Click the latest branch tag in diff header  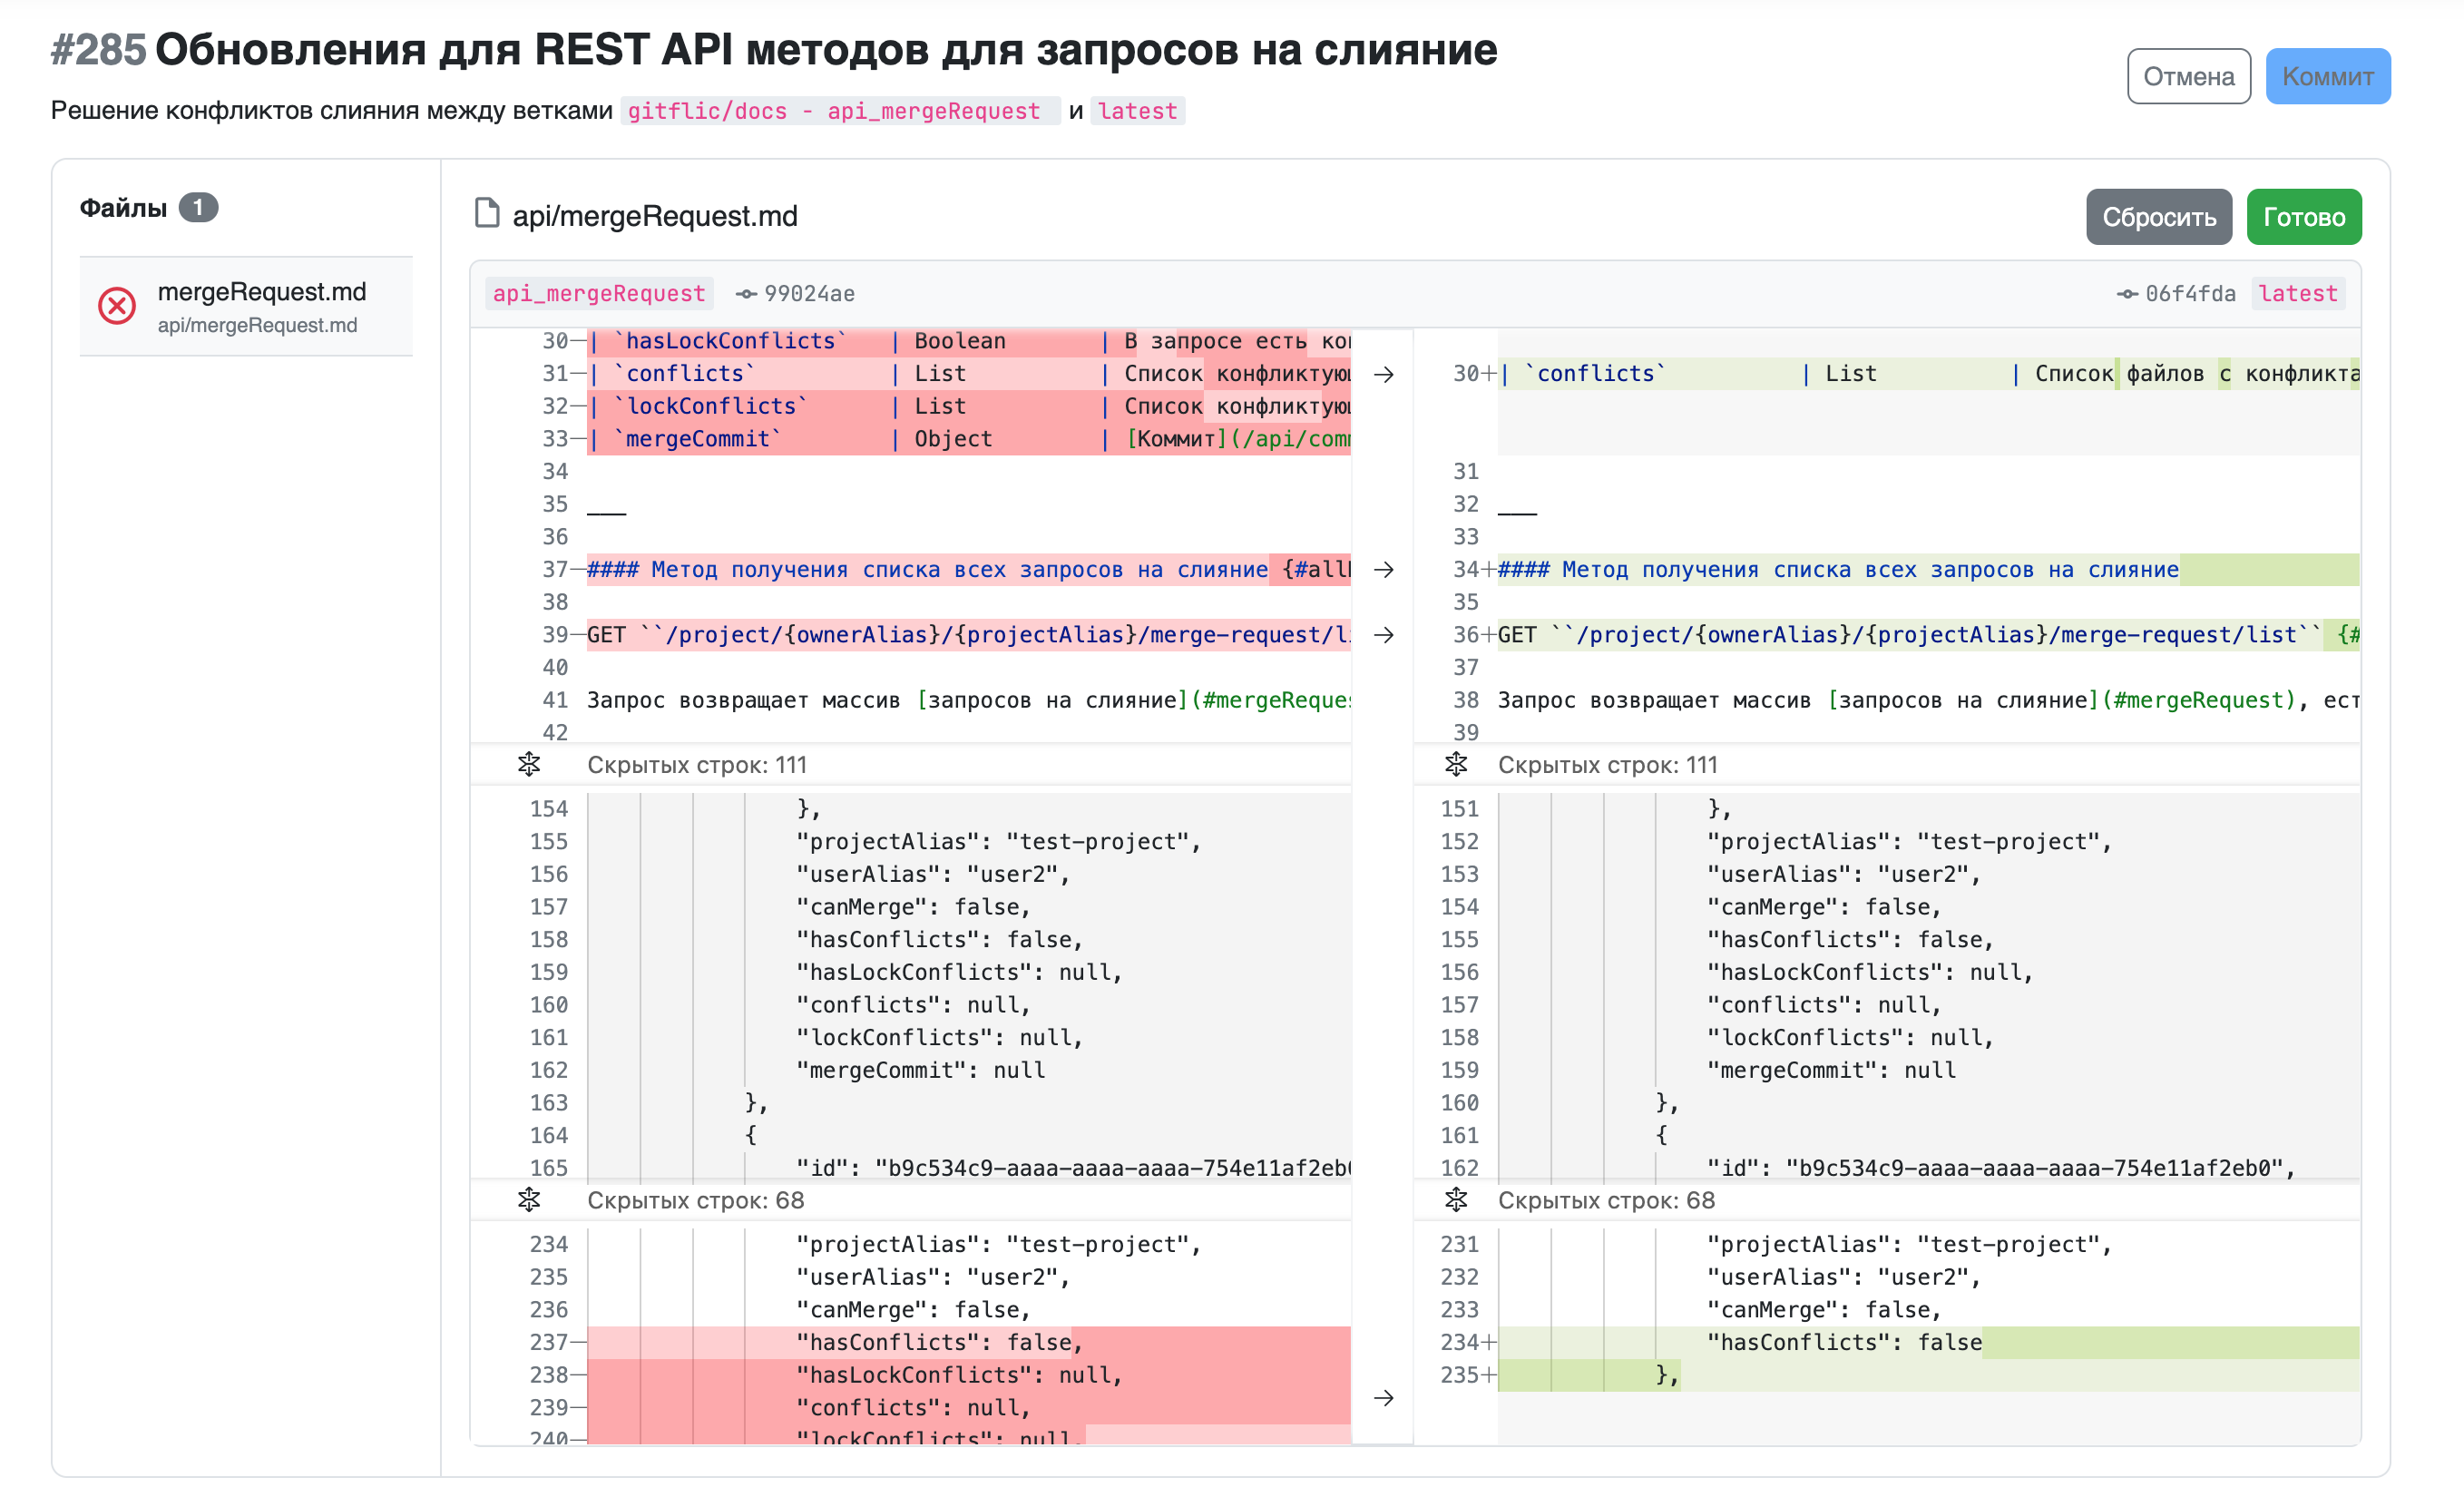coord(2297,294)
